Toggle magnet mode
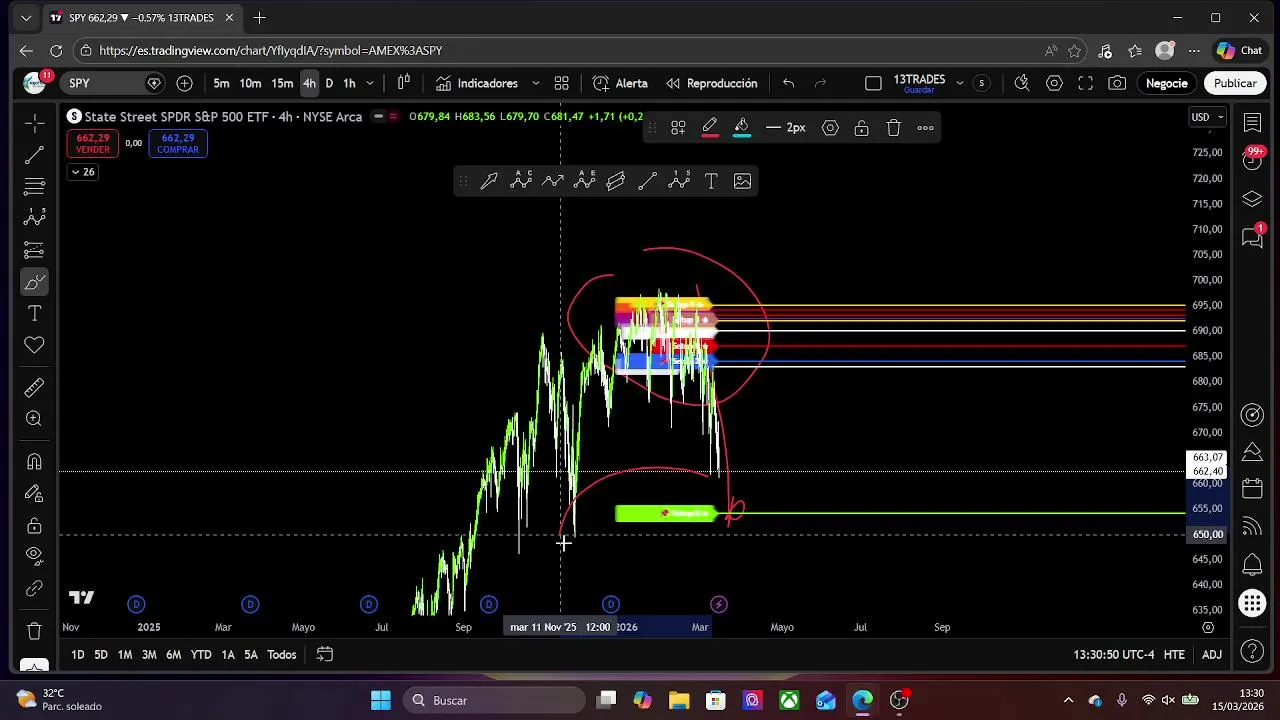The width and height of the screenshot is (1280, 720). tap(34, 461)
